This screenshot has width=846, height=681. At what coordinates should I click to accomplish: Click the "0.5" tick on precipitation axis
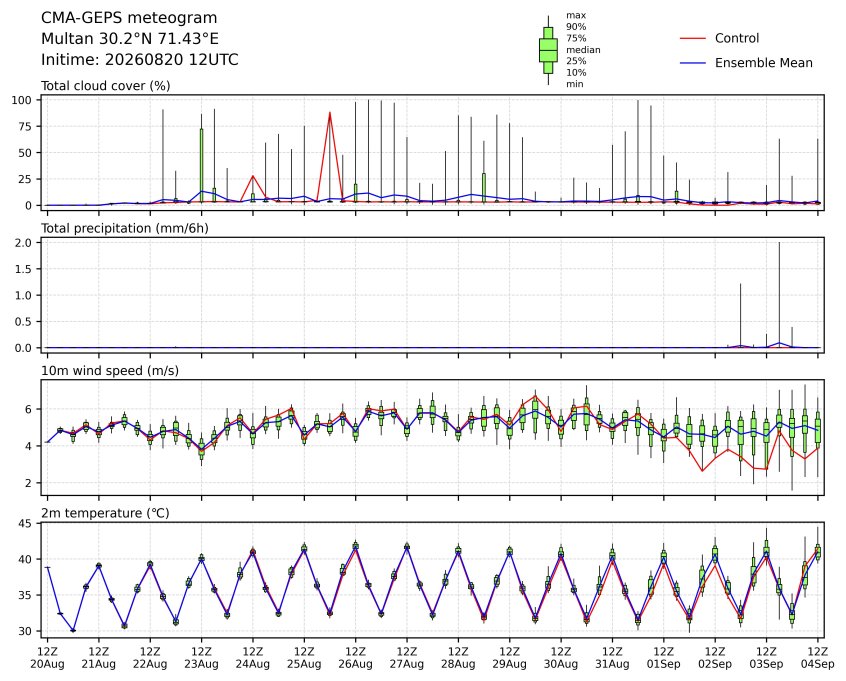click(24, 322)
